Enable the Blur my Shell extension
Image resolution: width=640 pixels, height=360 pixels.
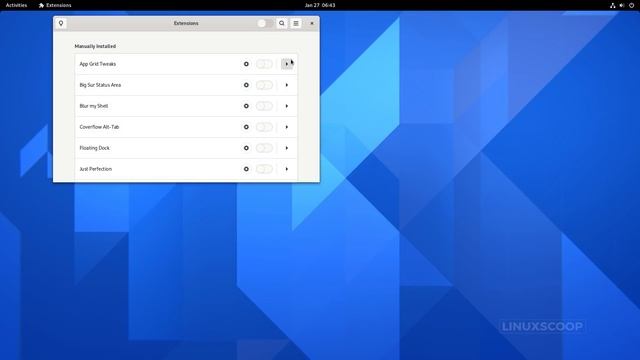264,106
